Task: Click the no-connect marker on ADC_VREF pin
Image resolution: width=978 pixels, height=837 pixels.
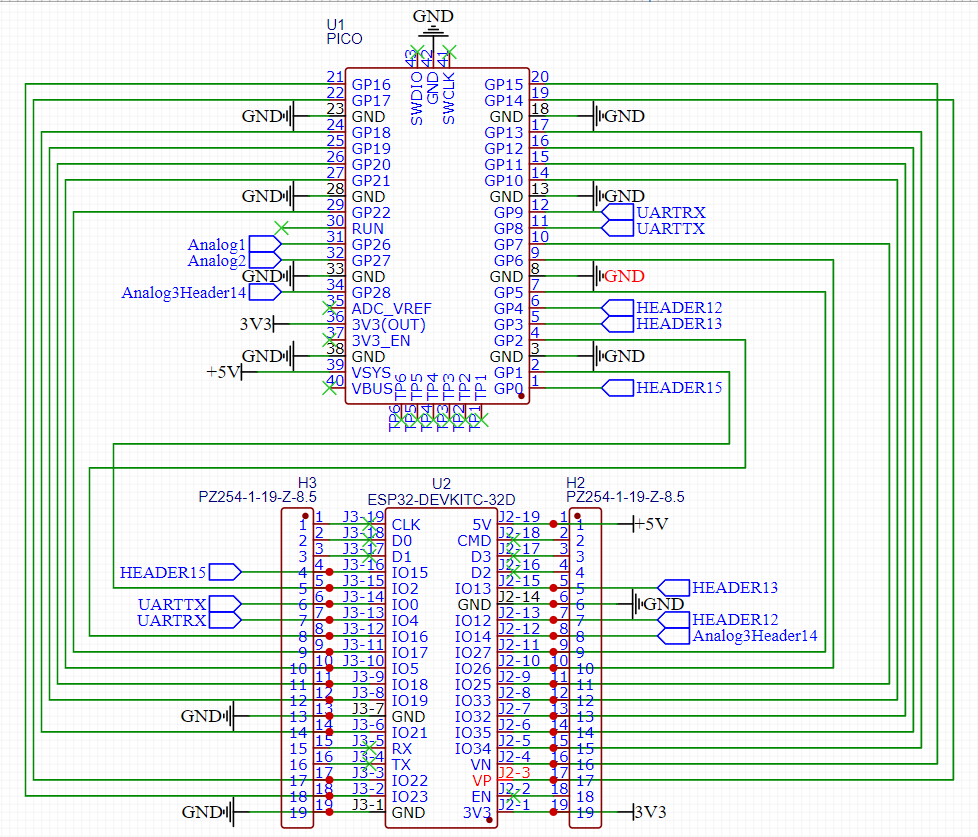Action: pos(329,308)
